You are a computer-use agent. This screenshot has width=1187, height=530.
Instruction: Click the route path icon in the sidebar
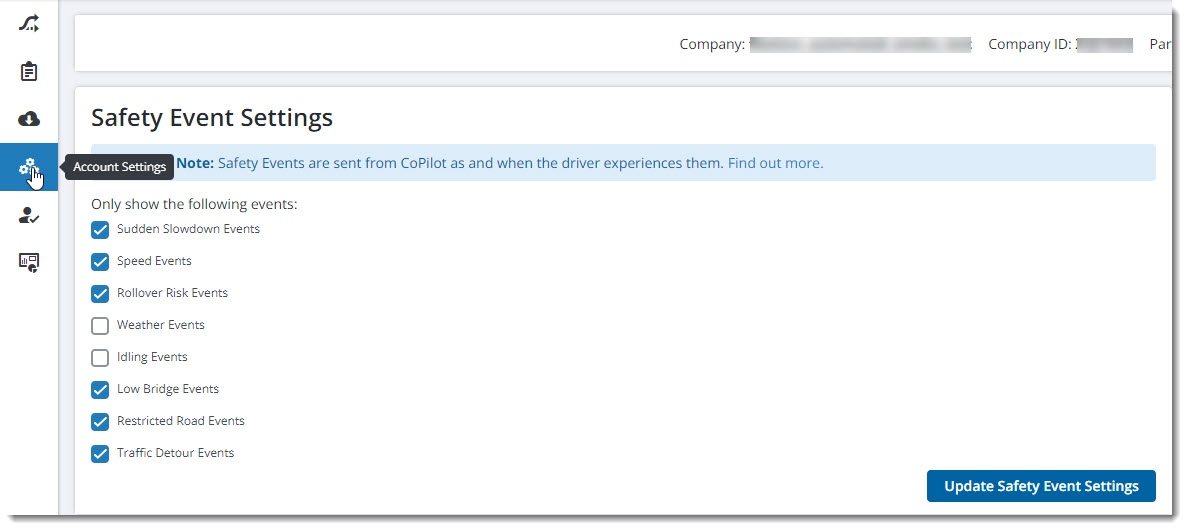coord(29,23)
